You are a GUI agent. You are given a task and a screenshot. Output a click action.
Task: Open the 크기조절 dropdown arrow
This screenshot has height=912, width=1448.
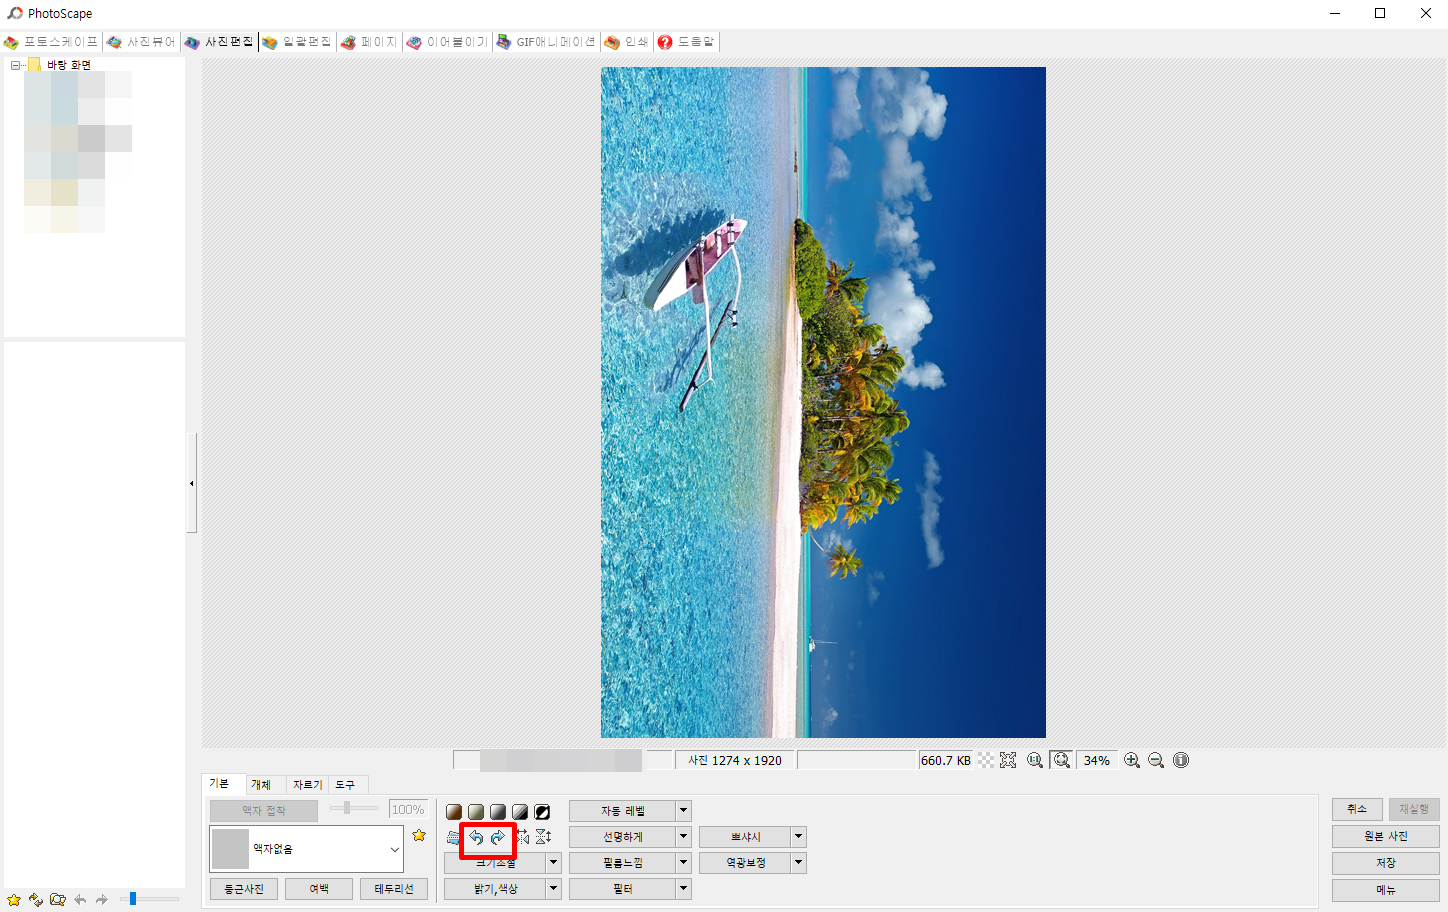point(554,863)
